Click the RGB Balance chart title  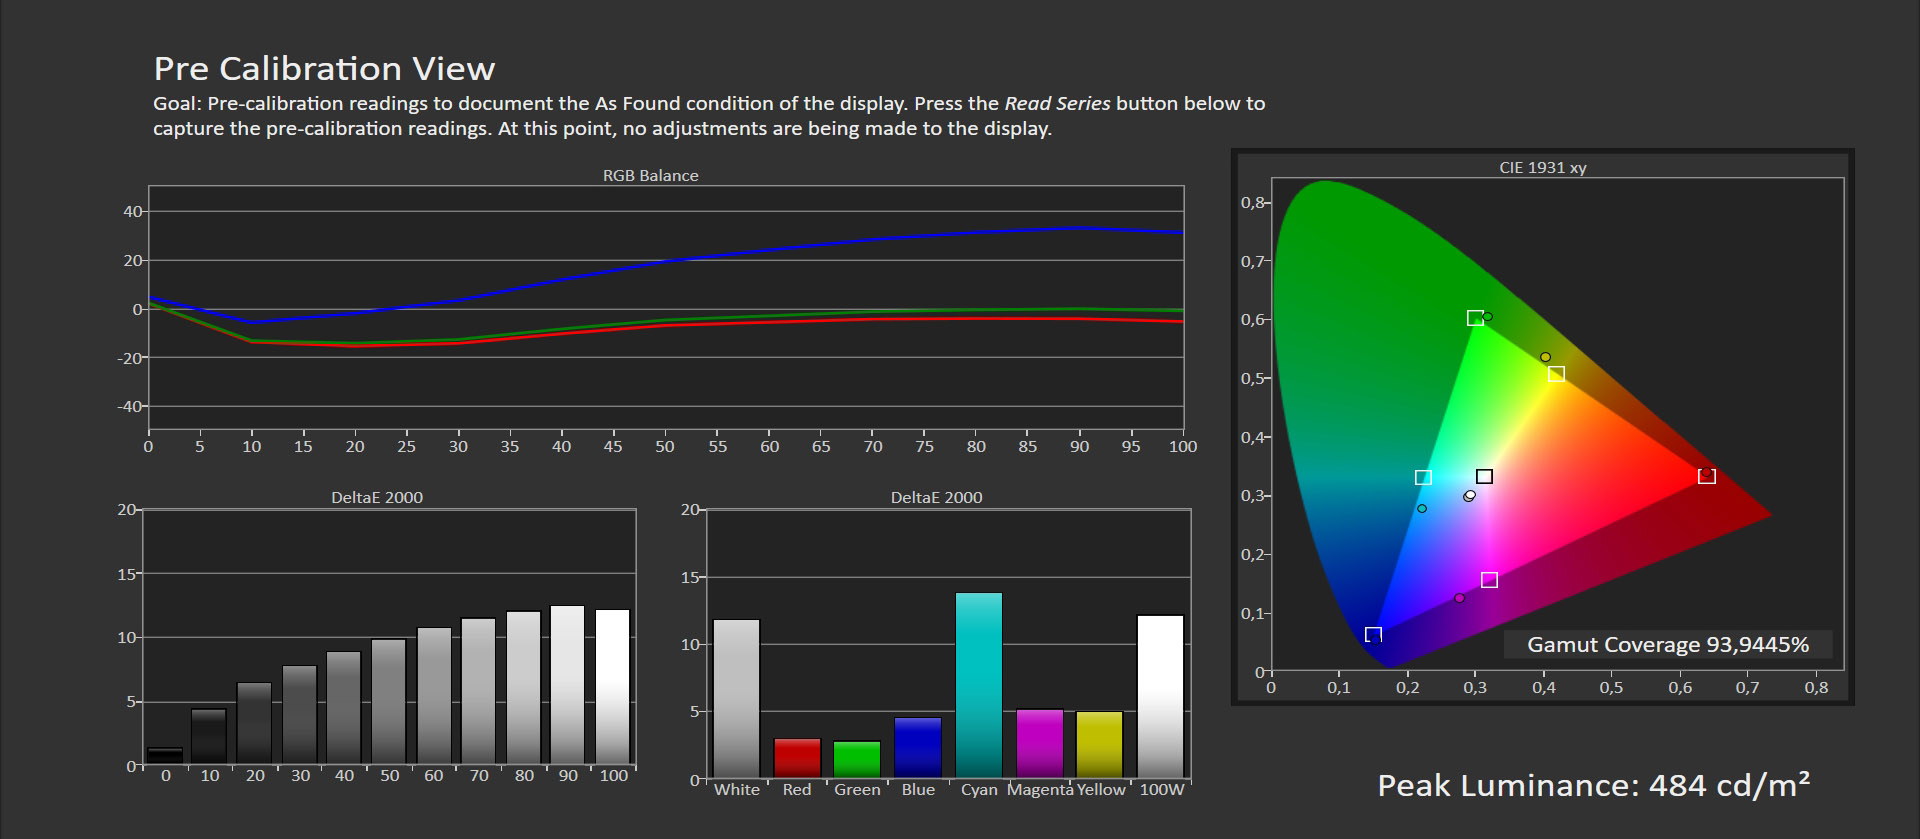pyautogui.click(x=650, y=175)
